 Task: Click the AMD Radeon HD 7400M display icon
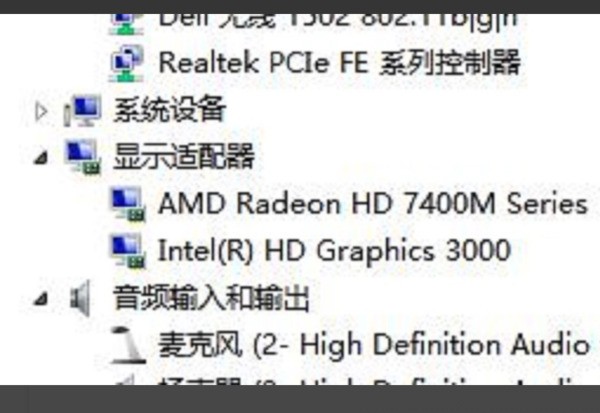[x=128, y=204]
